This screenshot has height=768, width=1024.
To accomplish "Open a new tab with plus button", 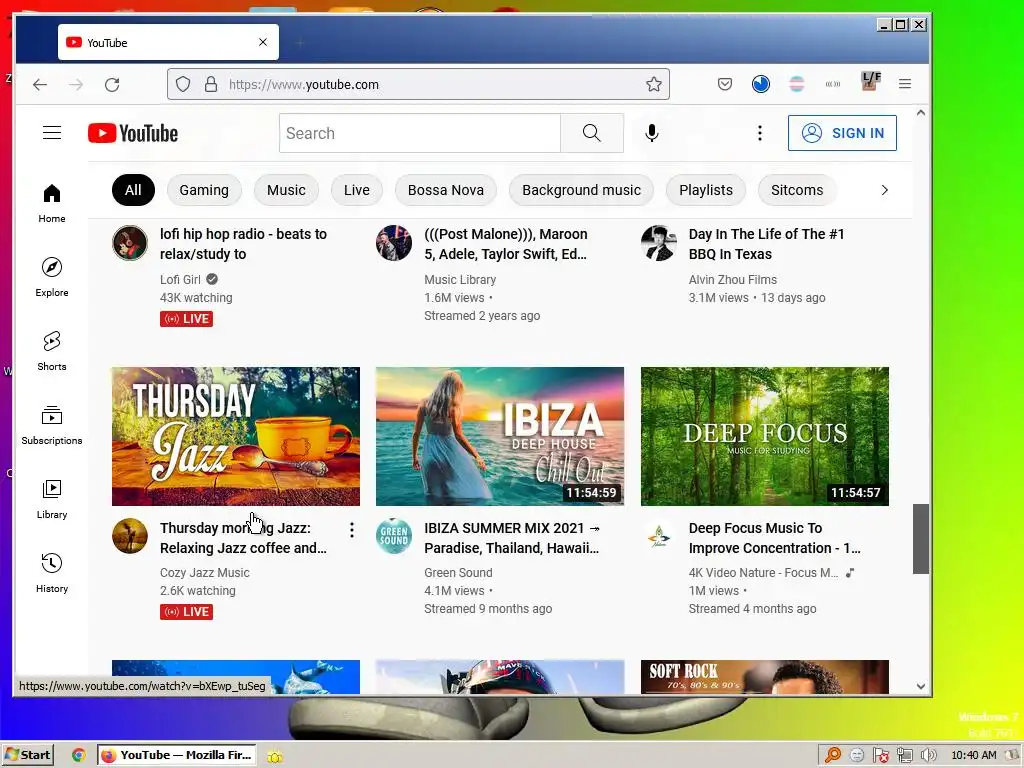I will [300, 43].
